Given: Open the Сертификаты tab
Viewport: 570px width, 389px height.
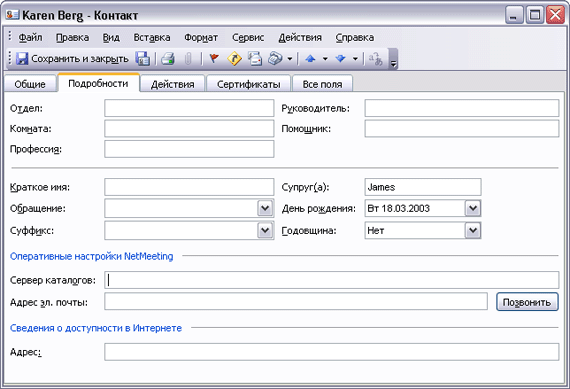Looking at the screenshot, I should point(248,84).
